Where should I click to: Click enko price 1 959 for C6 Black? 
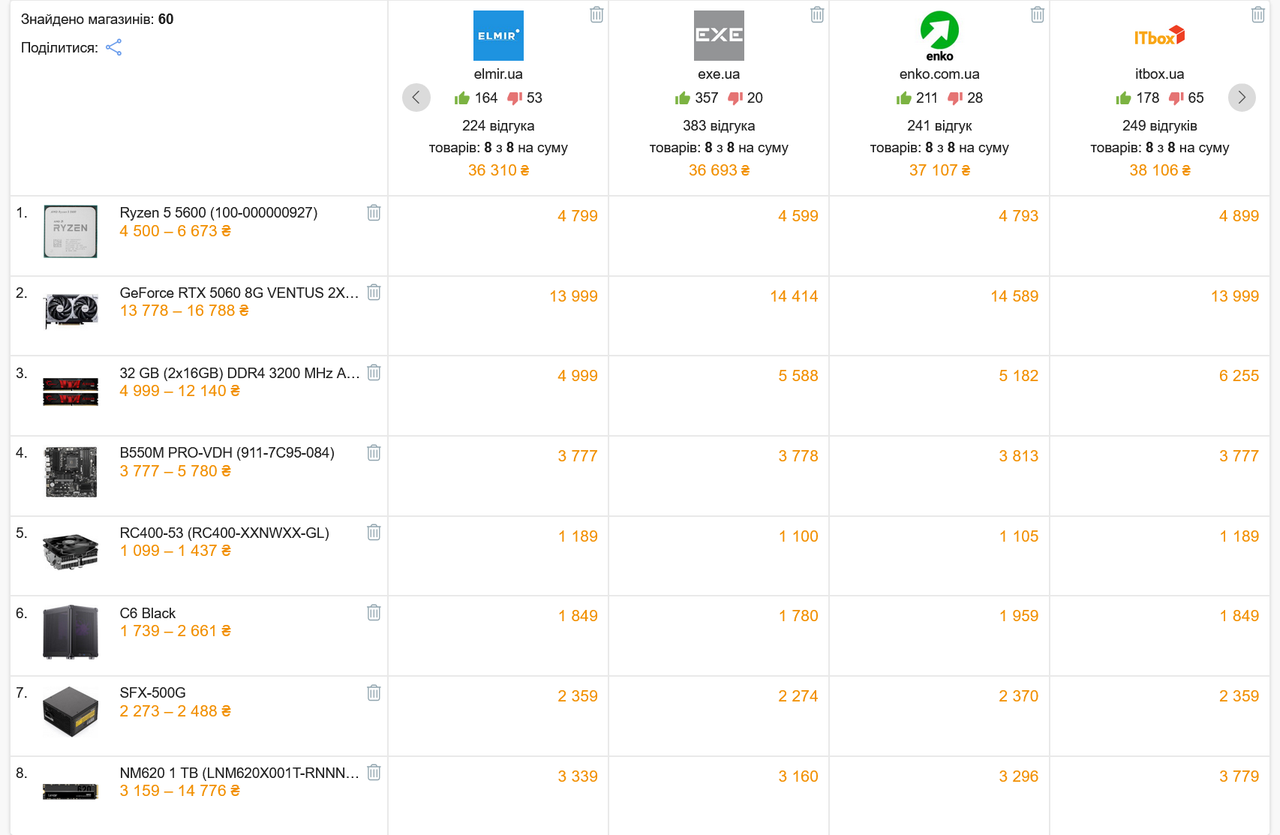pos(1018,616)
